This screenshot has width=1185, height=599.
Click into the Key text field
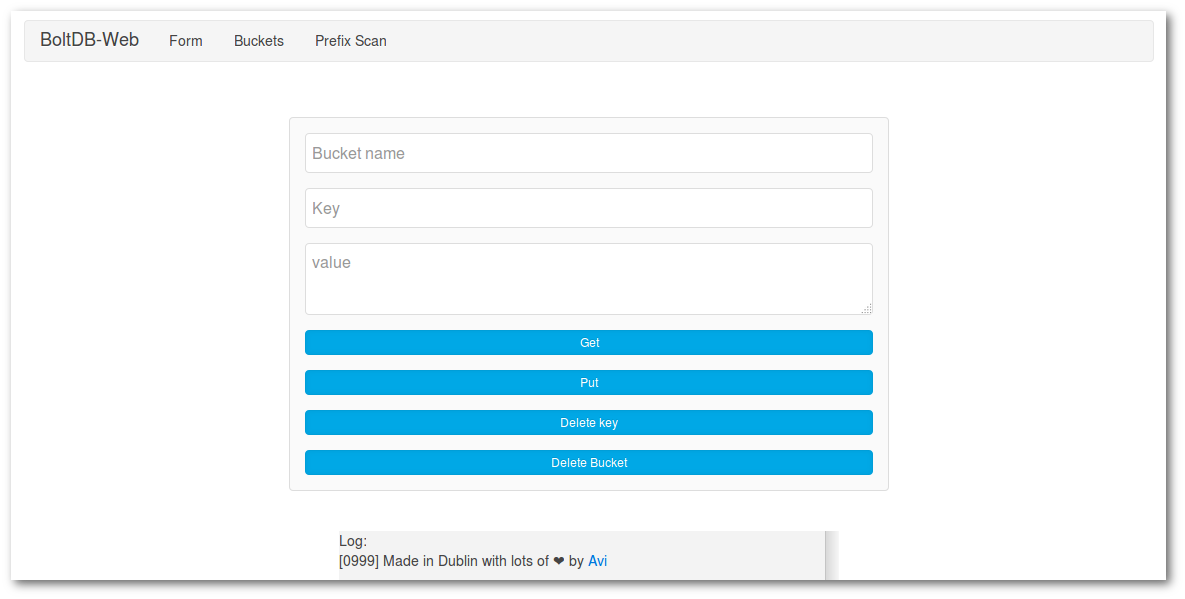[x=589, y=208]
